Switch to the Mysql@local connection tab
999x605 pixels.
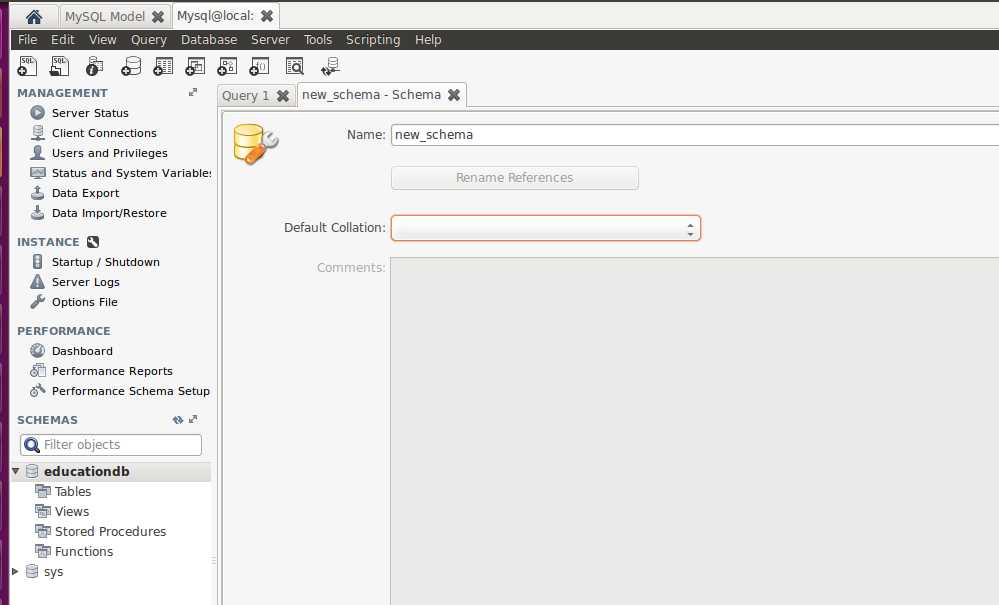tap(215, 16)
